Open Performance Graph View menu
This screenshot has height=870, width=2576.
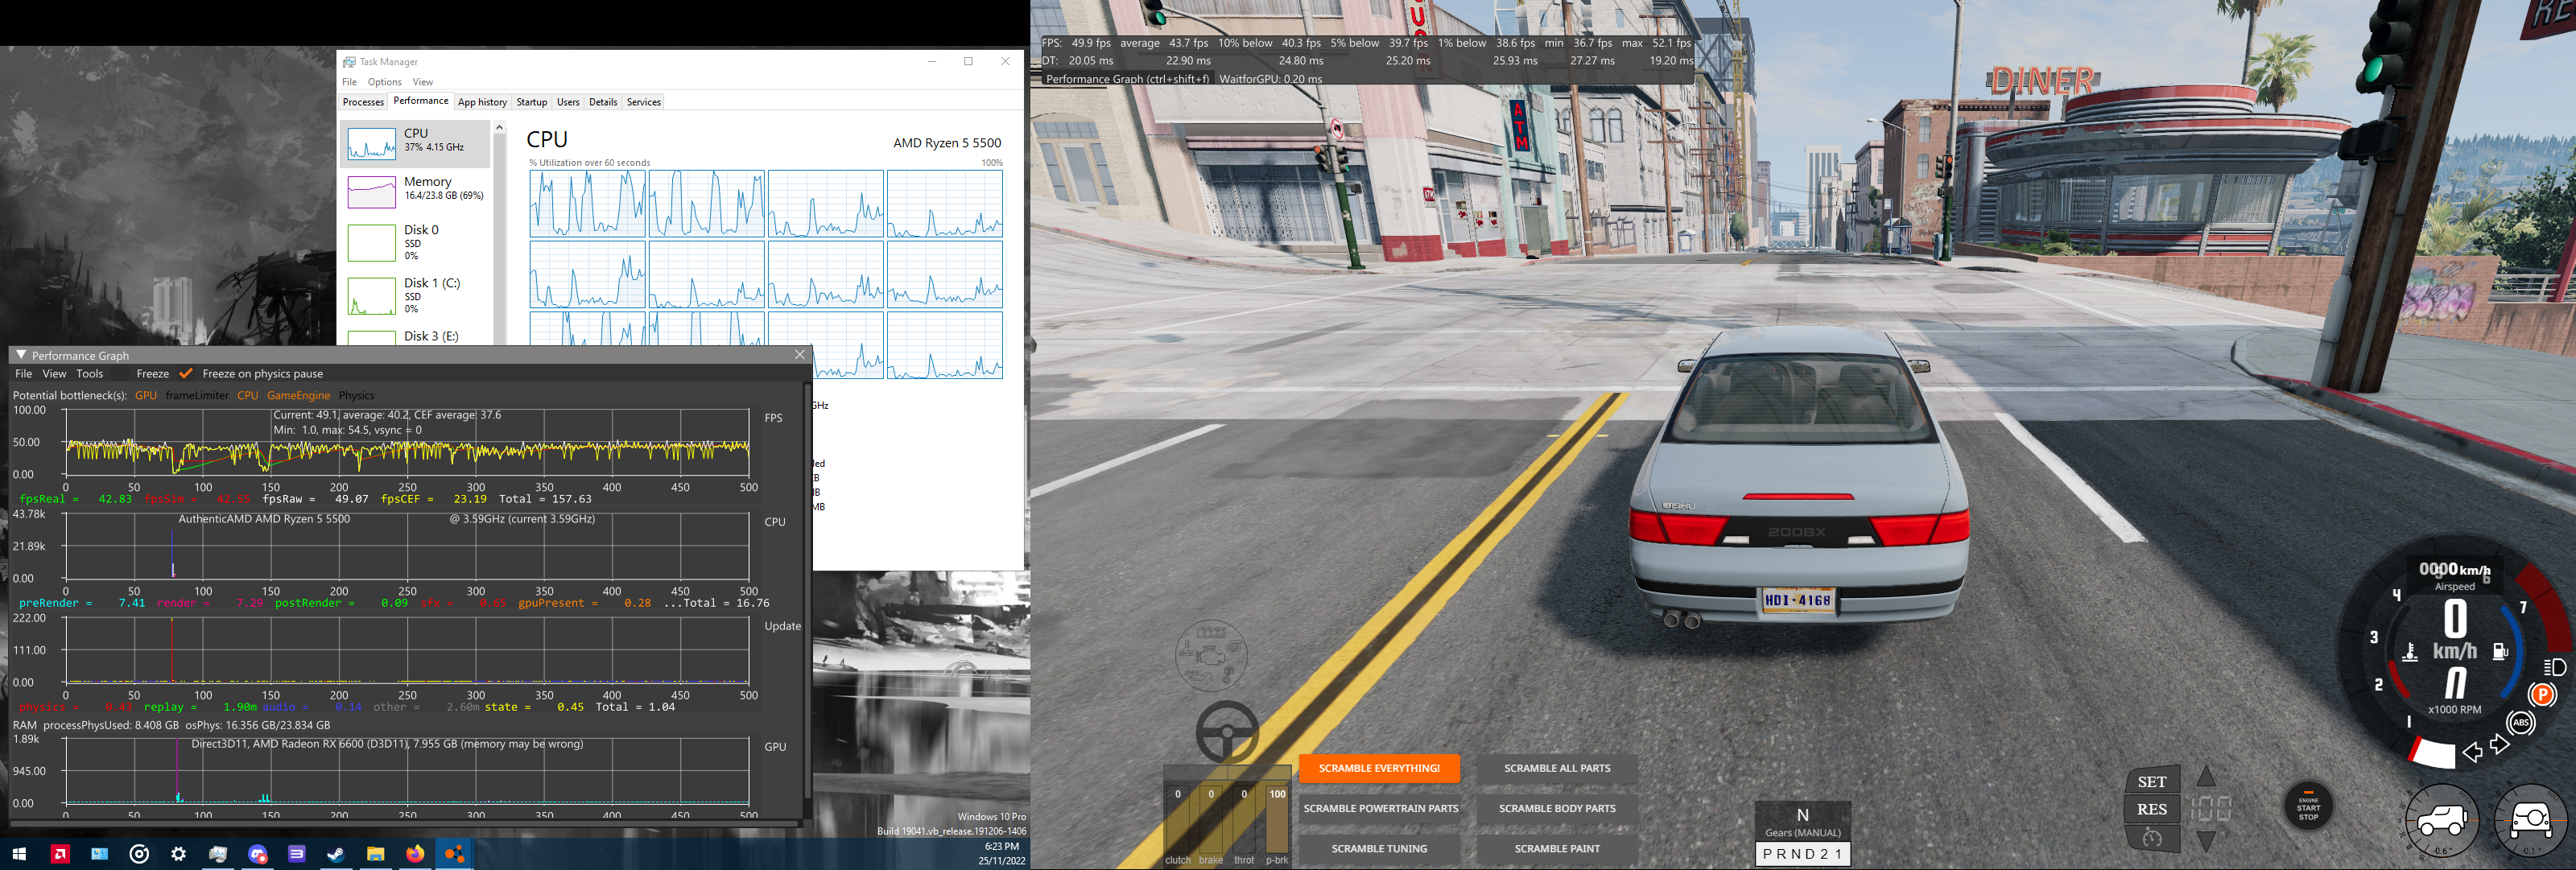[55, 374]
